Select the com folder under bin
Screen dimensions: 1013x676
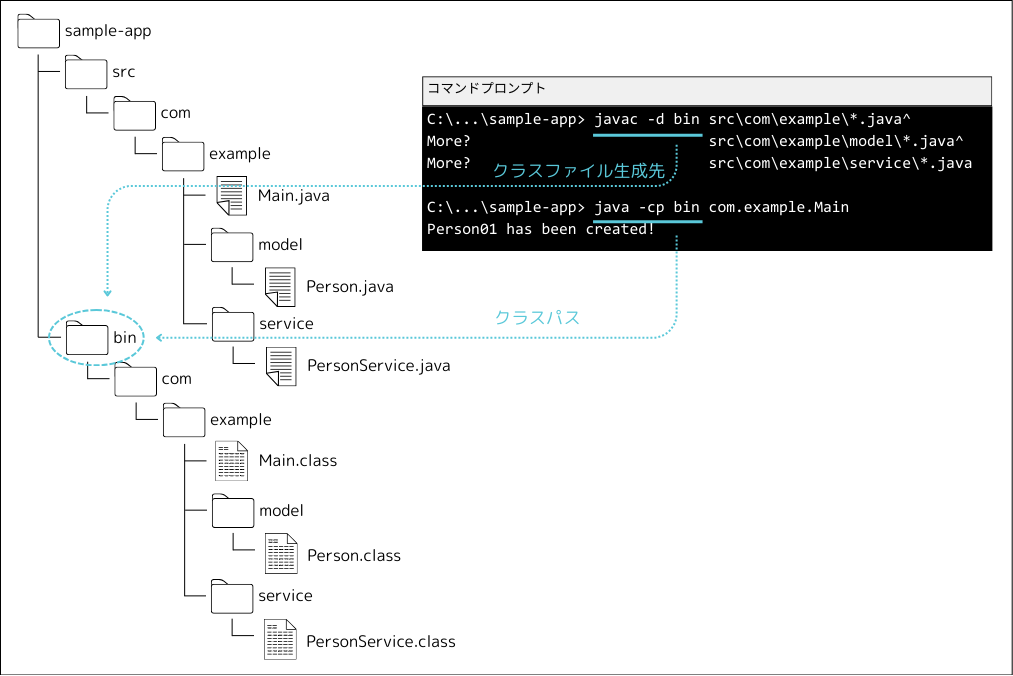coord(134,379)
